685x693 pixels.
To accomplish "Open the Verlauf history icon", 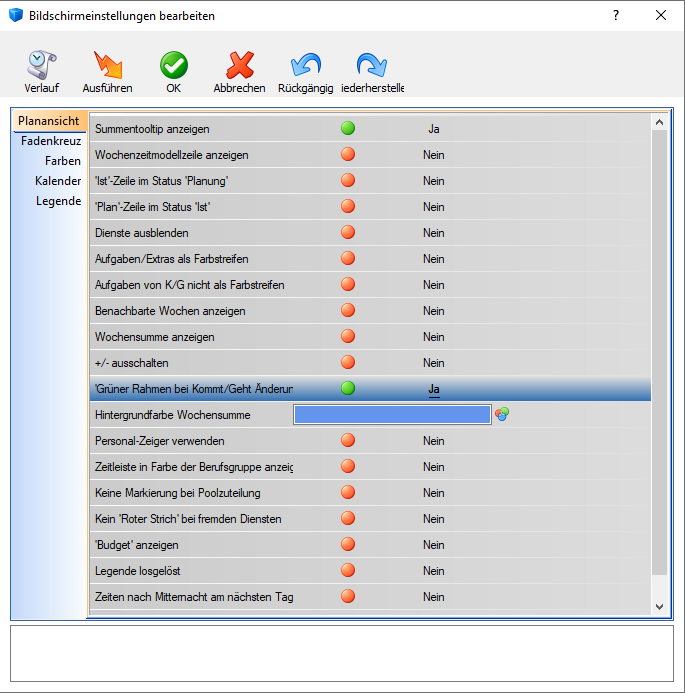I will click(41, 66).
